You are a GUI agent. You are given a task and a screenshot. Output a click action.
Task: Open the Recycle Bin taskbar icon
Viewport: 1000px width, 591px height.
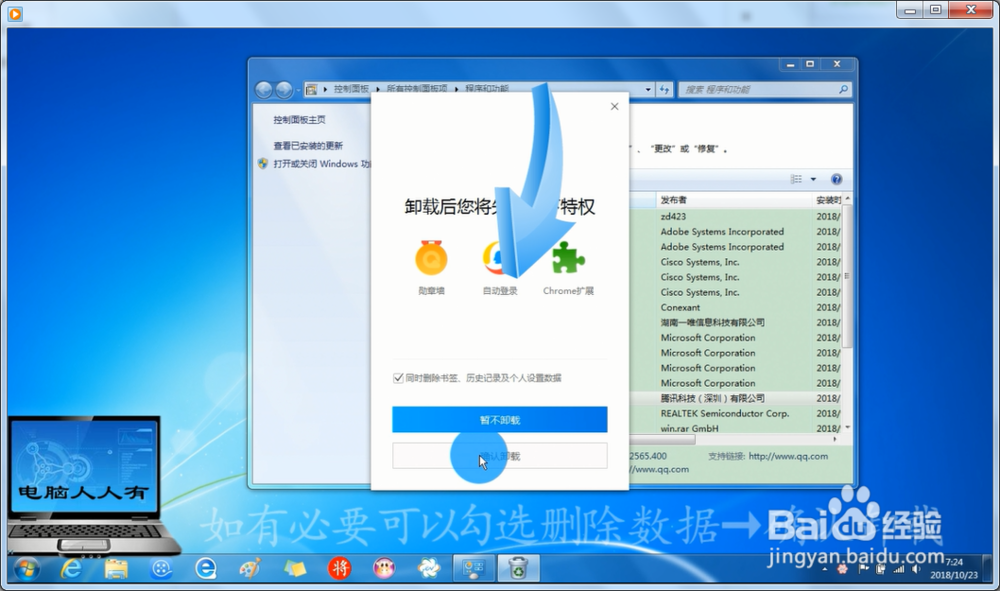518,568
